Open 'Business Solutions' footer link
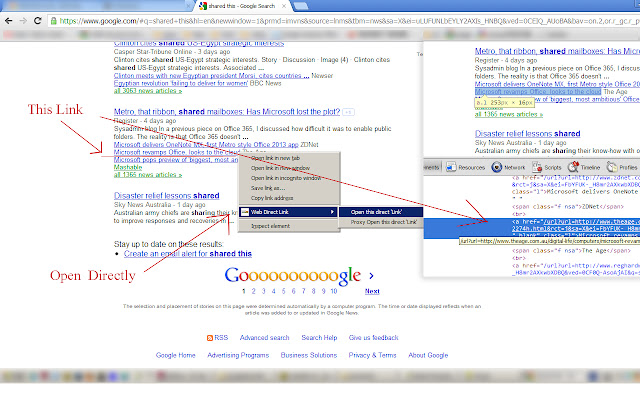 pos(309,356)
